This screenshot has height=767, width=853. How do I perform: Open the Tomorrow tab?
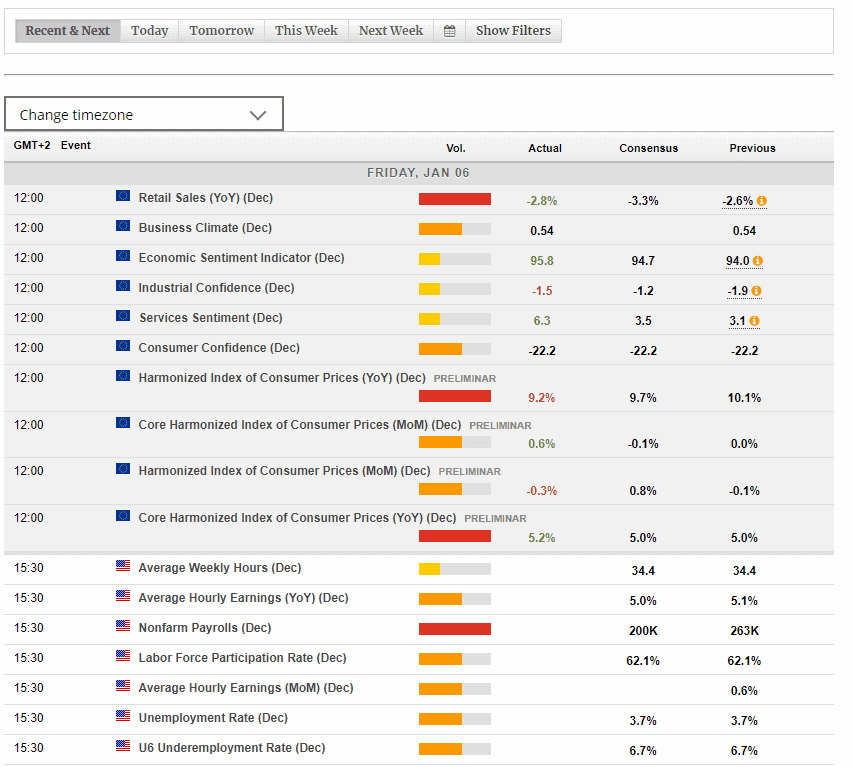click(x=221, y=30)
